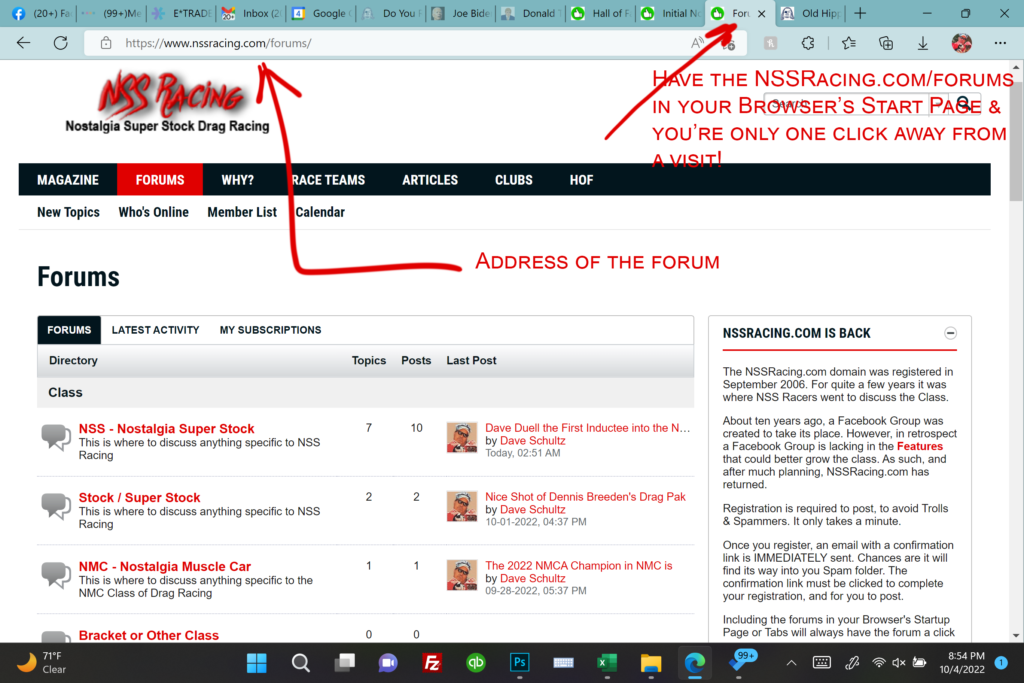
Task: Switch to the E*TRADE browser tab
Action: 180,13
